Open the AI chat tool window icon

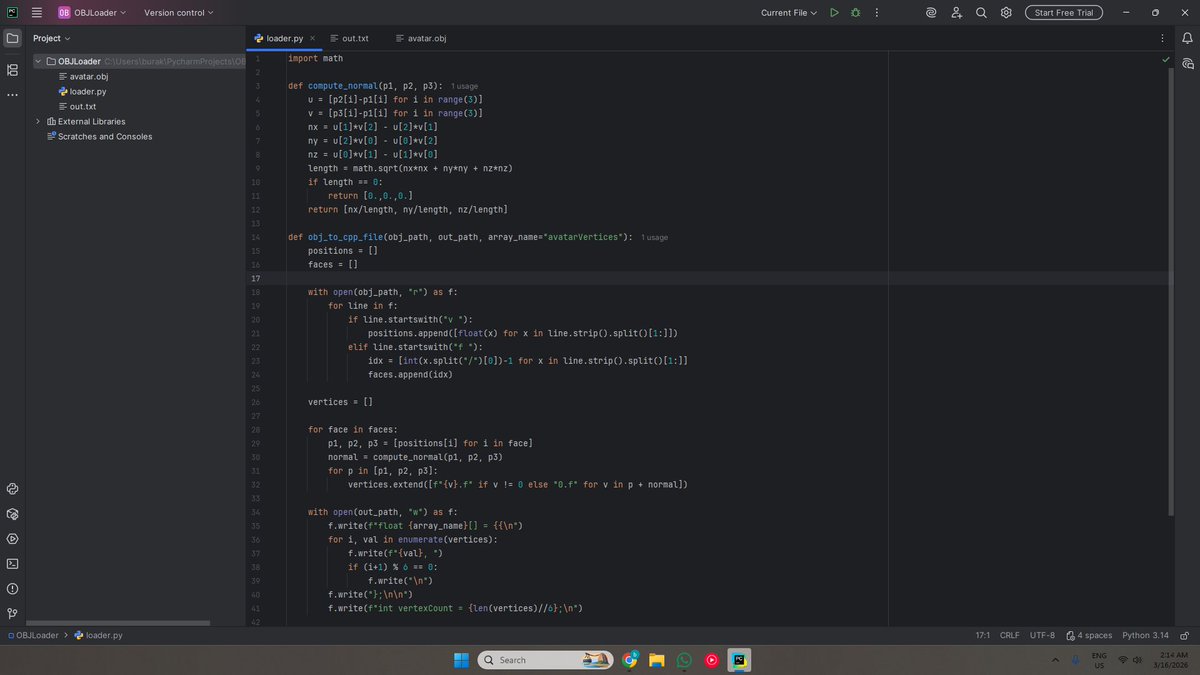1188,63
